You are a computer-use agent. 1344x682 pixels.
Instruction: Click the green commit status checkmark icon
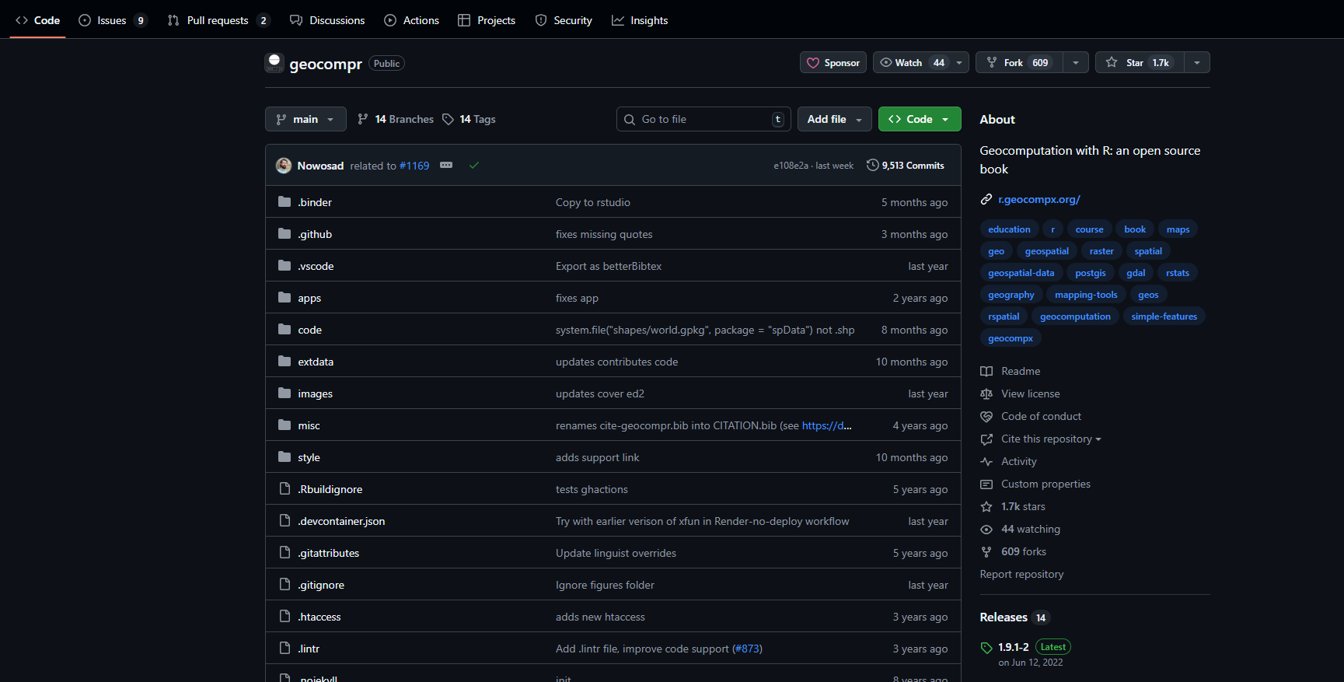474,166
